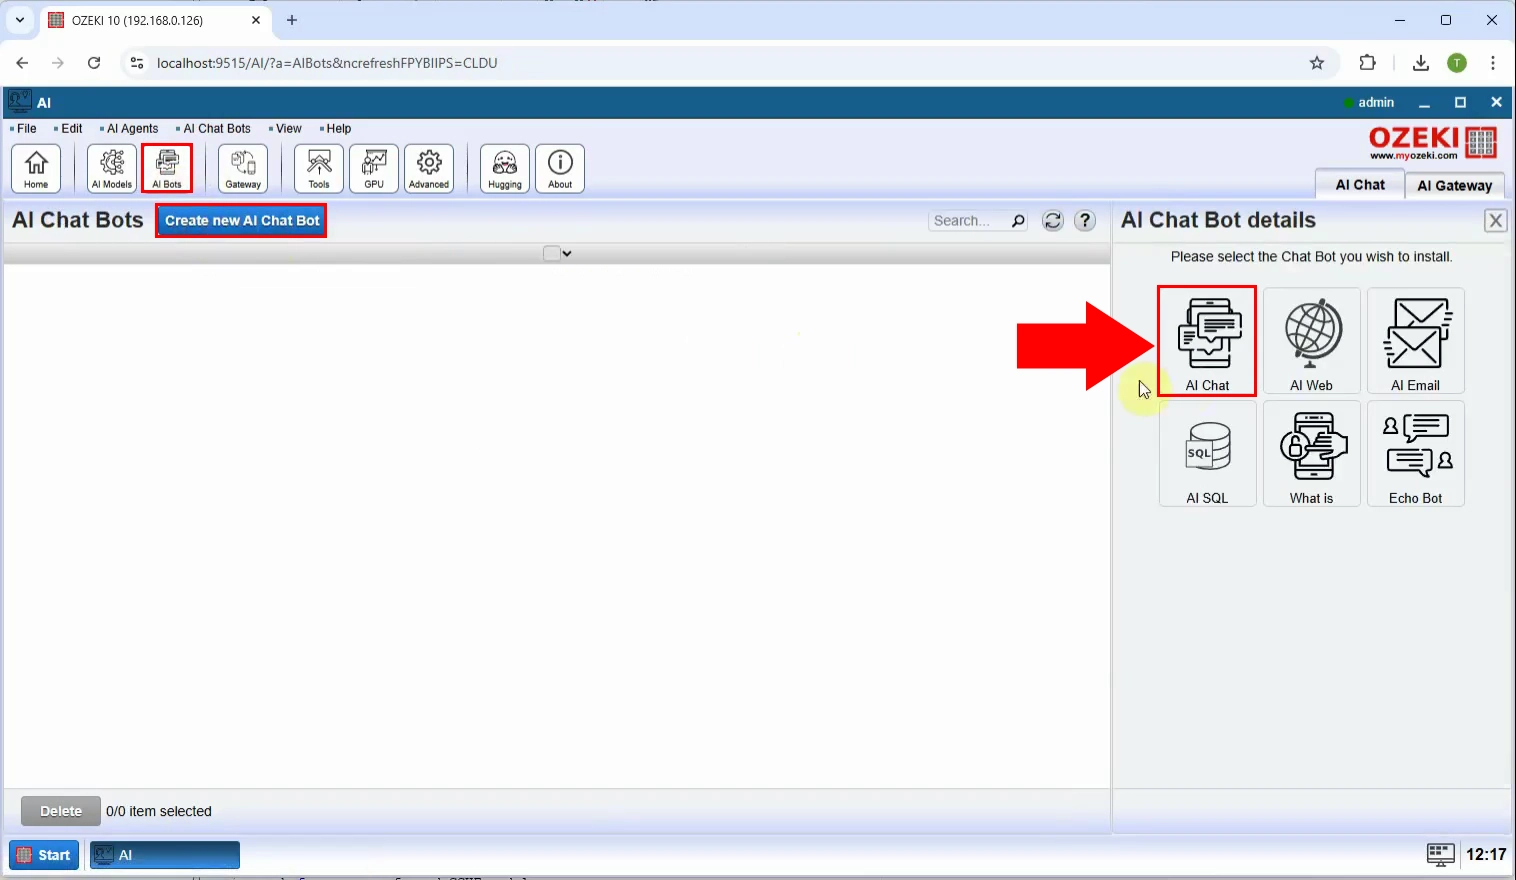This screenshot has width=1516, height=880.
Task: Open the Hugging toolbar icon
Action: (x=505, y=168)
